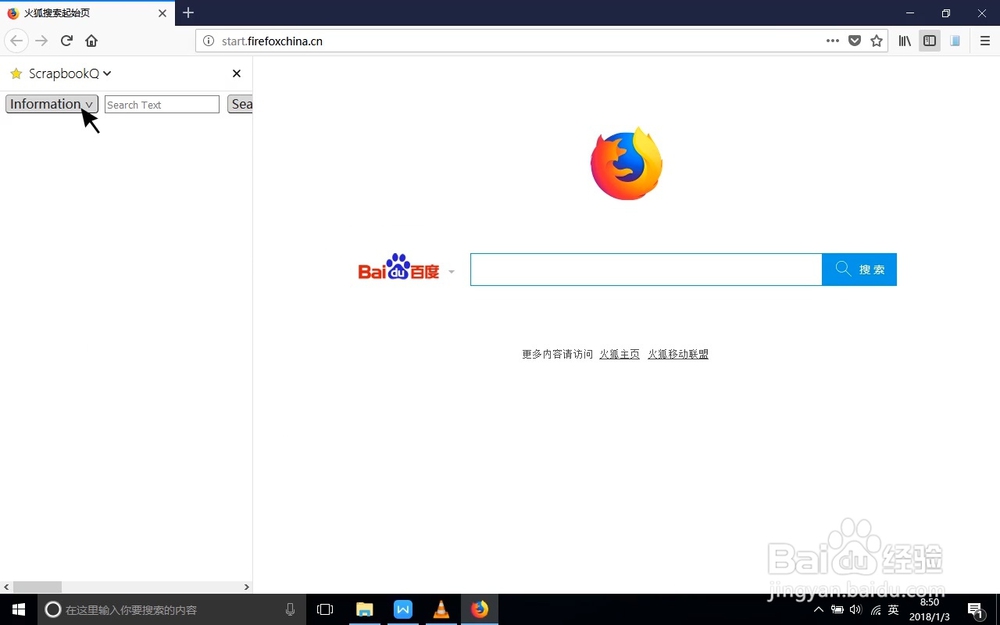The height and width of the screenshot is (625, 1000).
Task: Open the clock showing 8:50
Action: tap(929, 610)
